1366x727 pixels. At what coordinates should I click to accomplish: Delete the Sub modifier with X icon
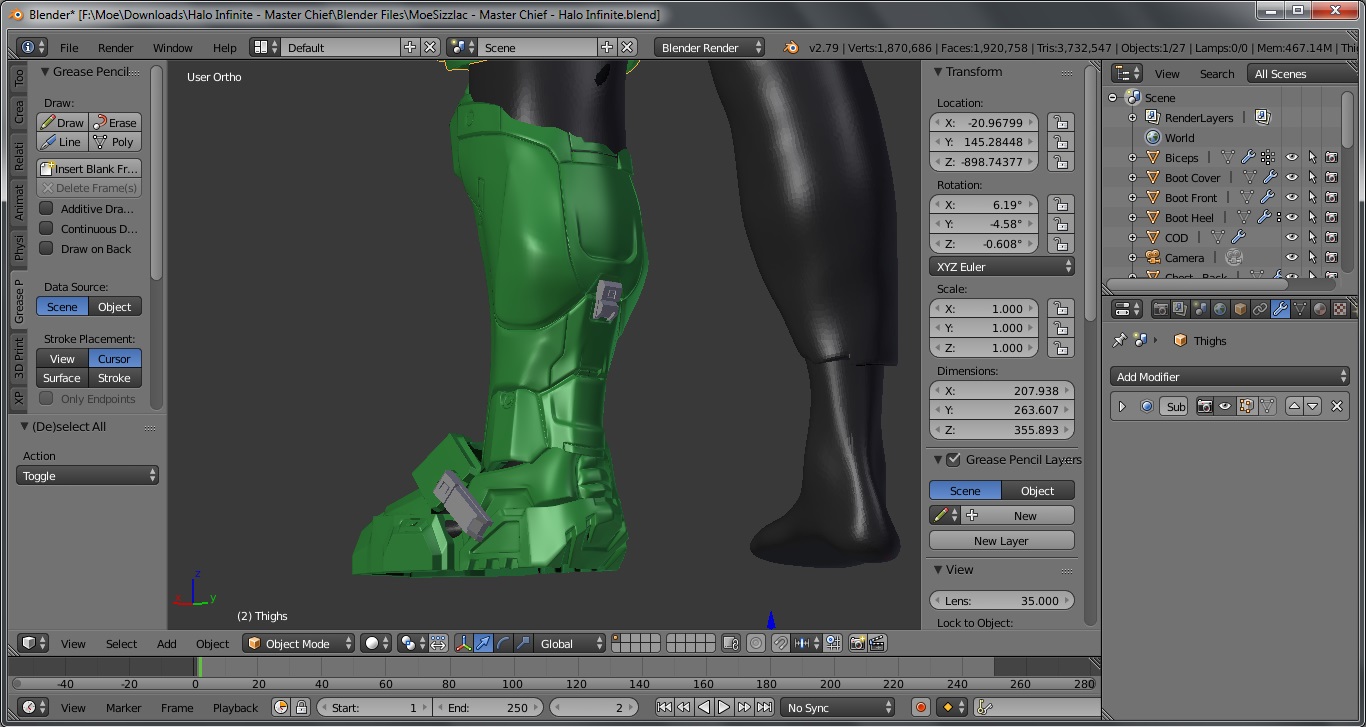coord(1336,406)
